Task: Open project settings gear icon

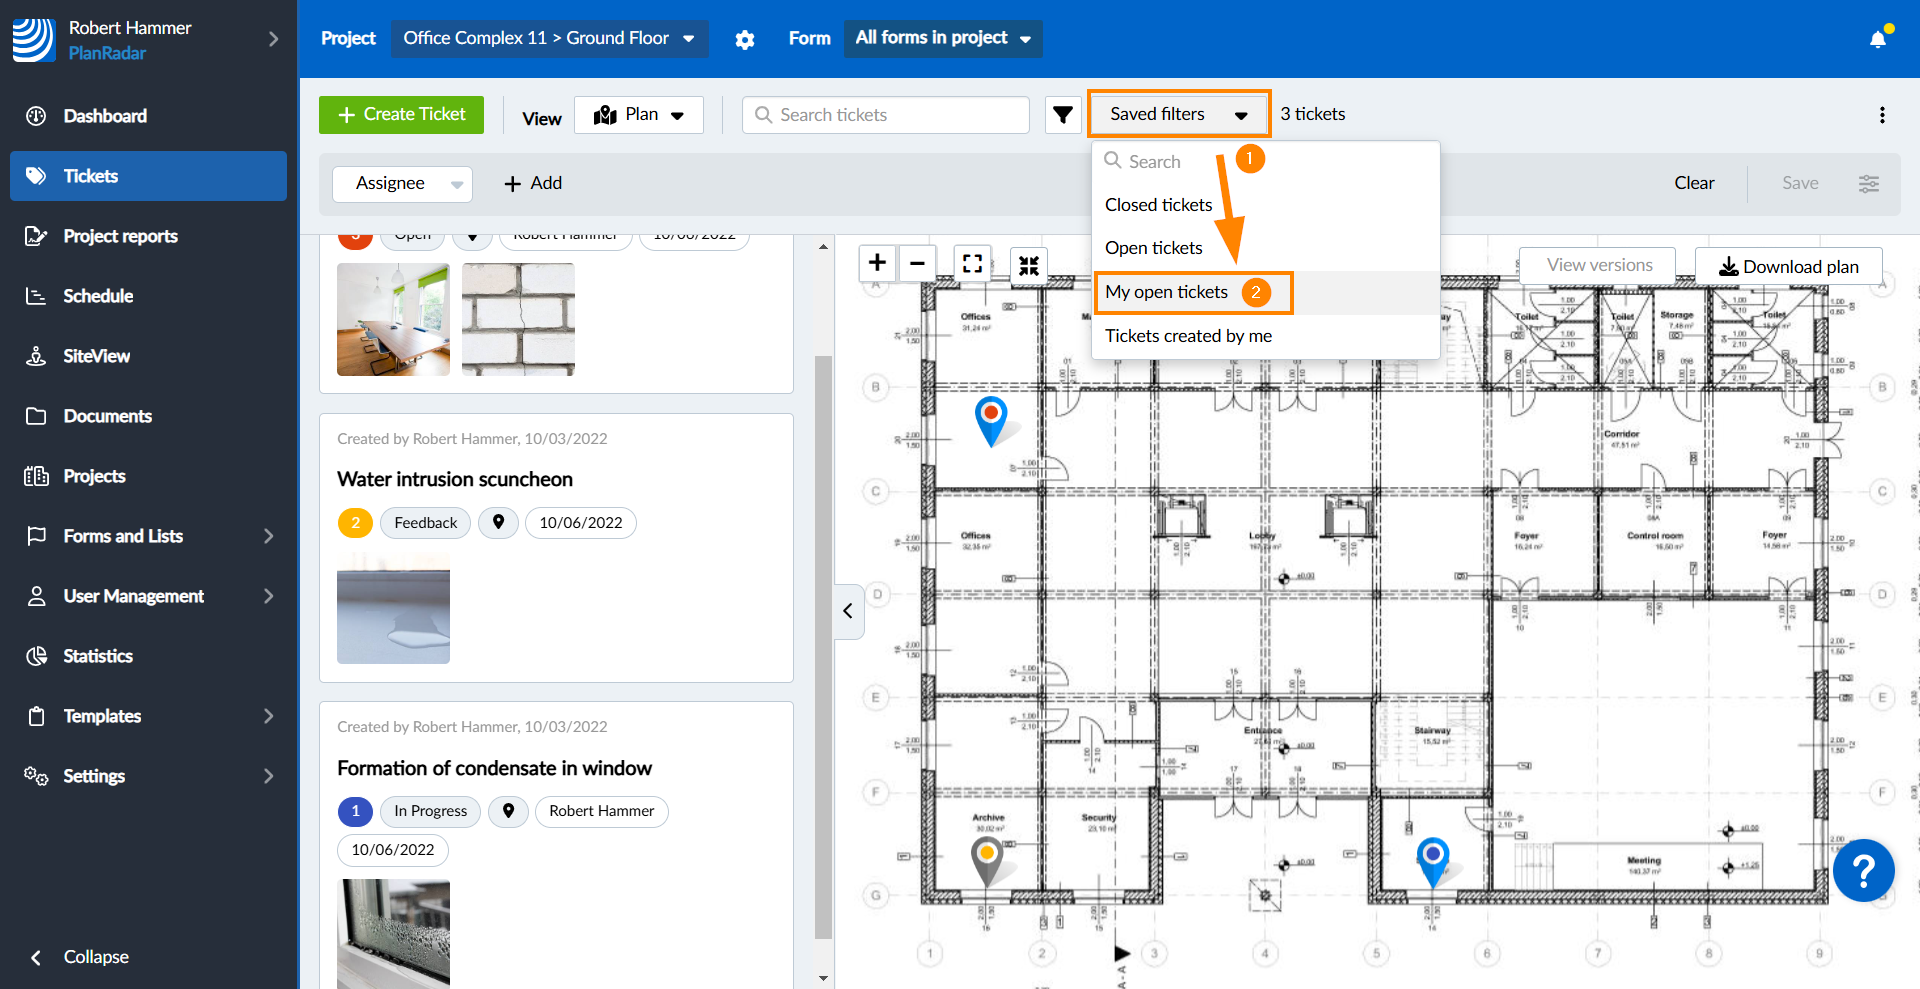Action: click(745, 40)
